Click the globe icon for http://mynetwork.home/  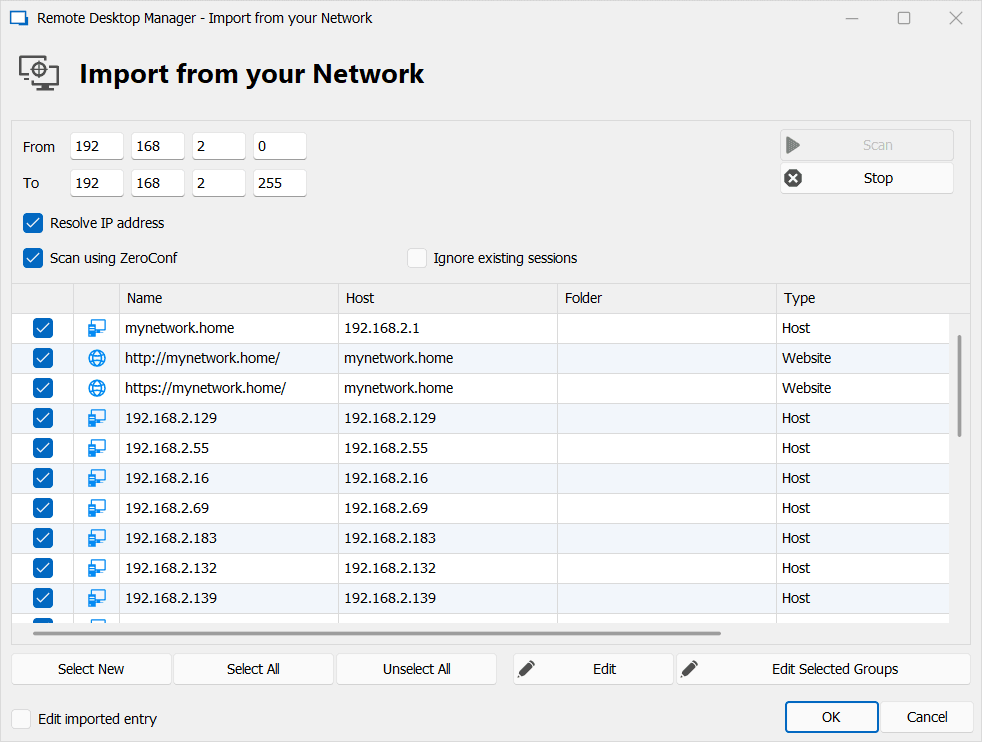click(96, 358)
